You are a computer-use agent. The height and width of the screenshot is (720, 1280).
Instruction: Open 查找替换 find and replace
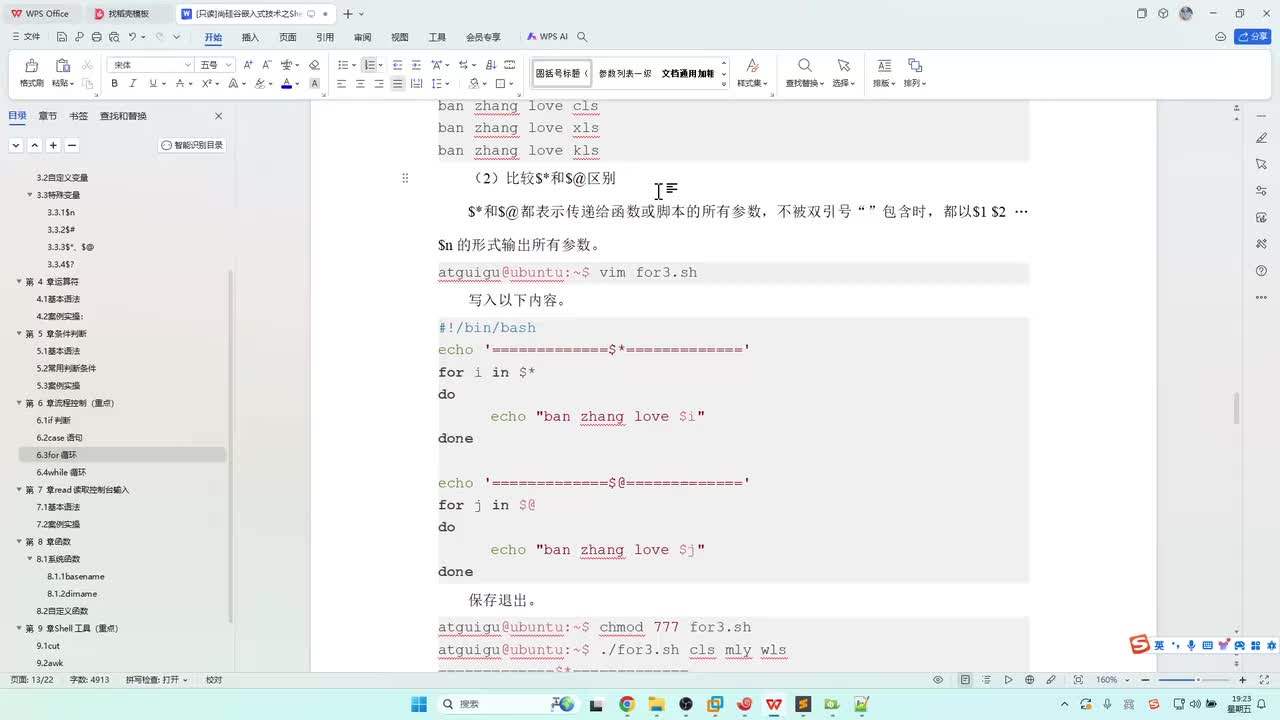coord(804,73)
